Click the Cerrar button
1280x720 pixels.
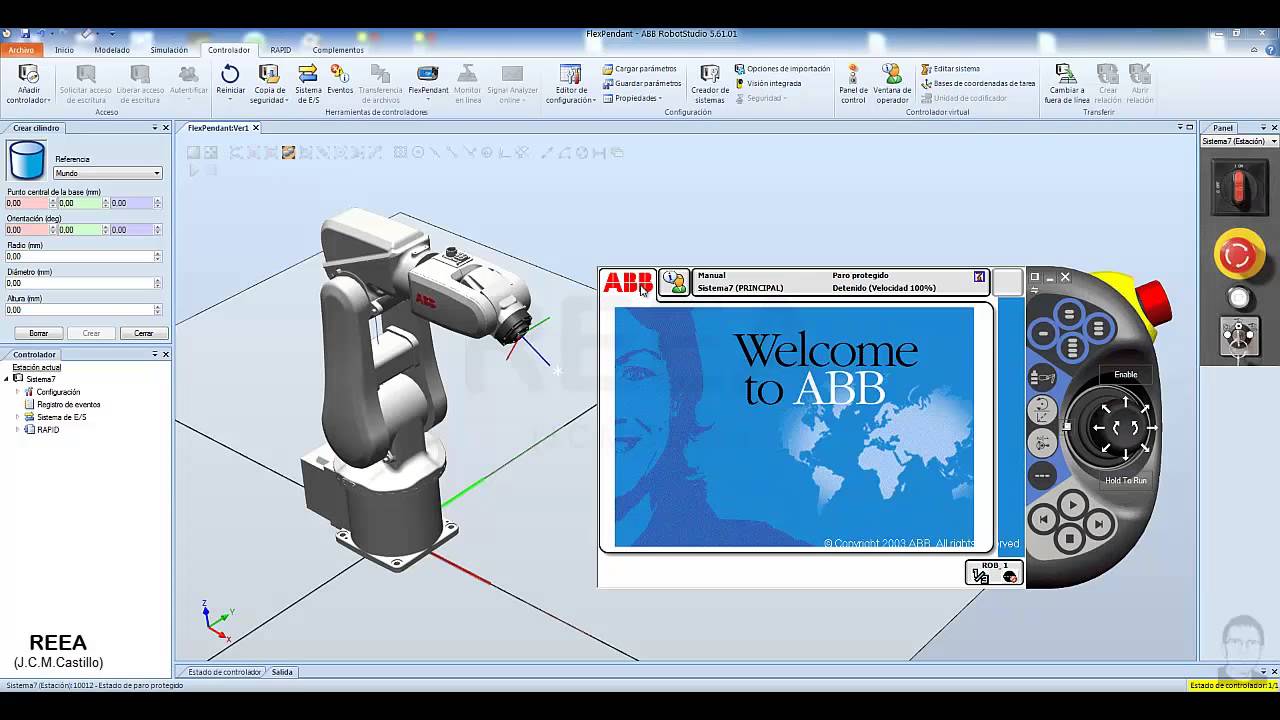pos(144,333)
